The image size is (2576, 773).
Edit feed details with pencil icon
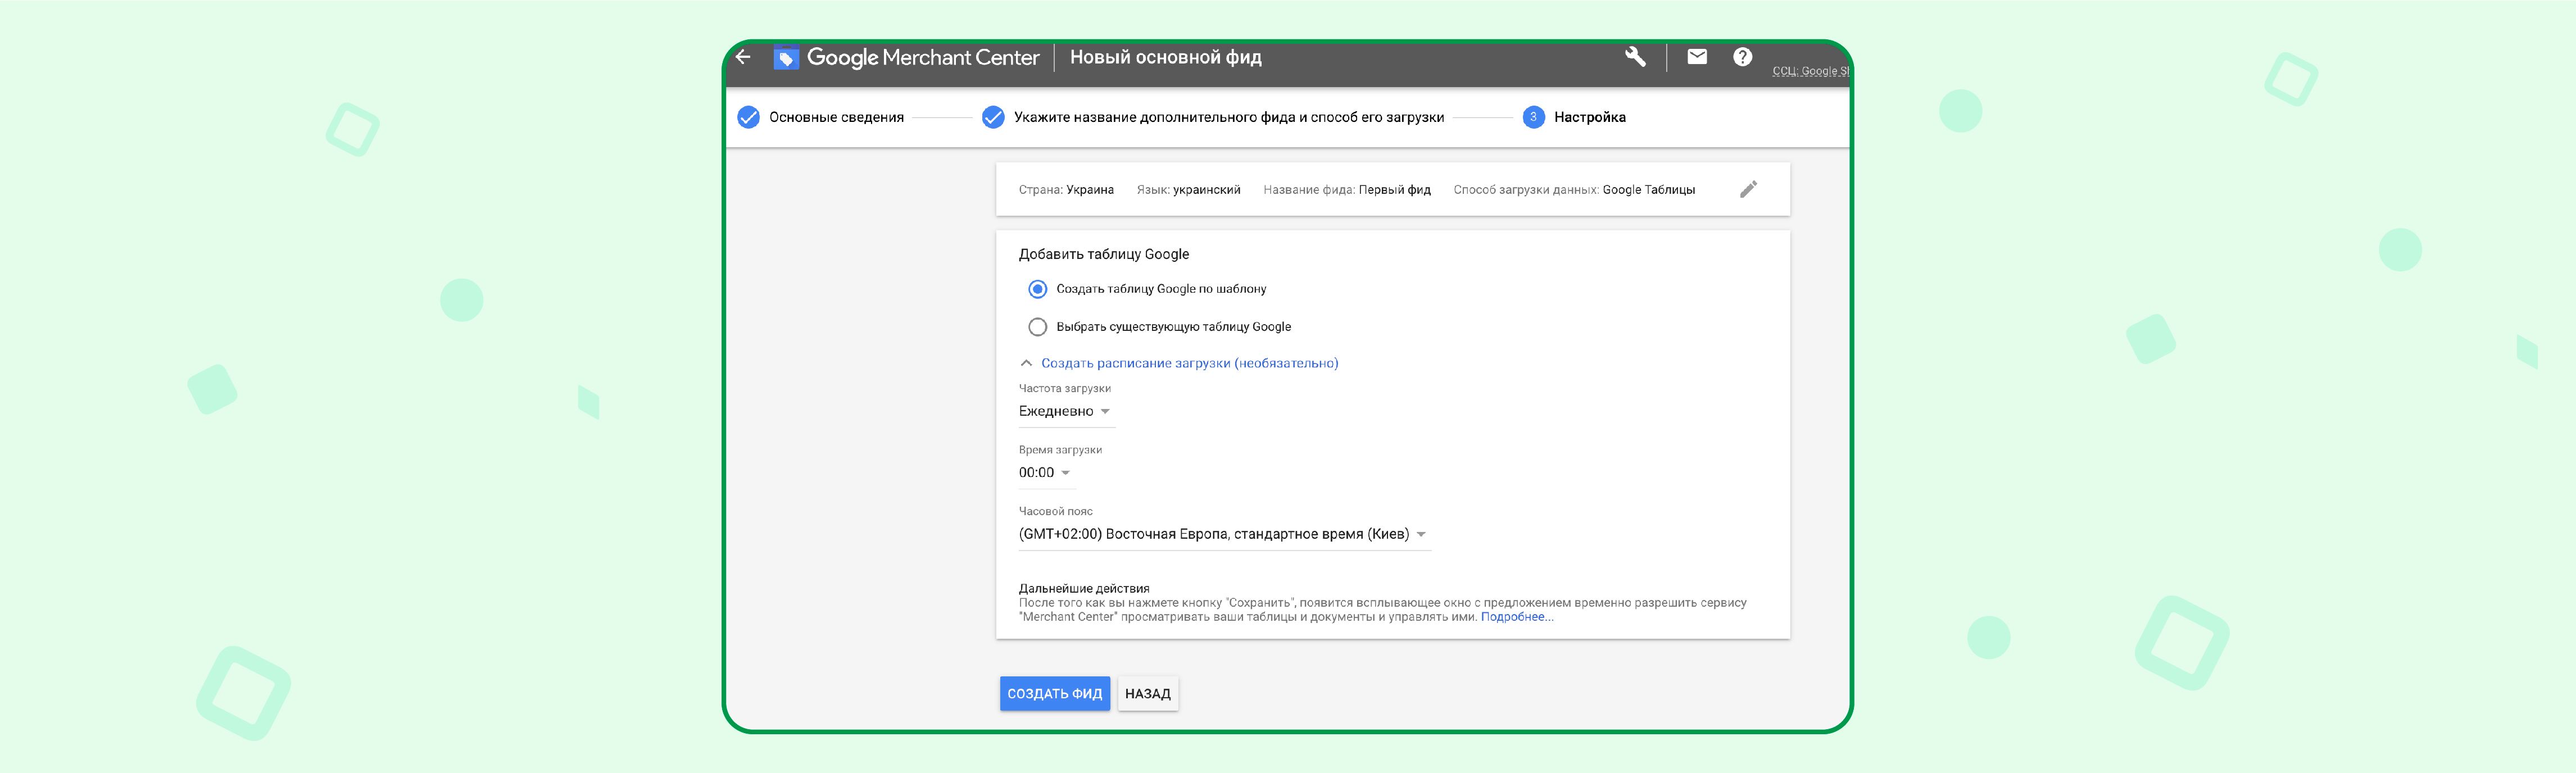tap(1748, 189)
